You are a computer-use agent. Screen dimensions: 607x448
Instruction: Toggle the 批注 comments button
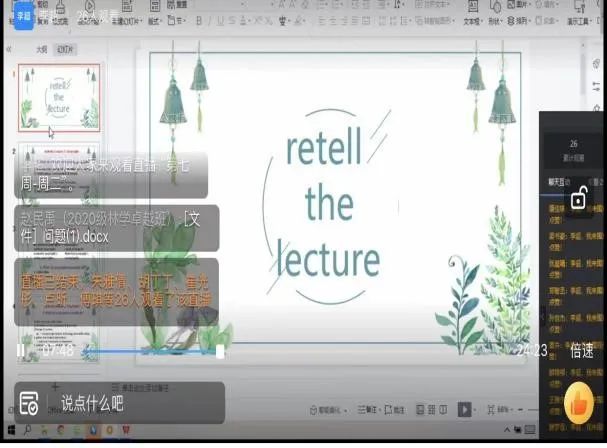(395, 409)
